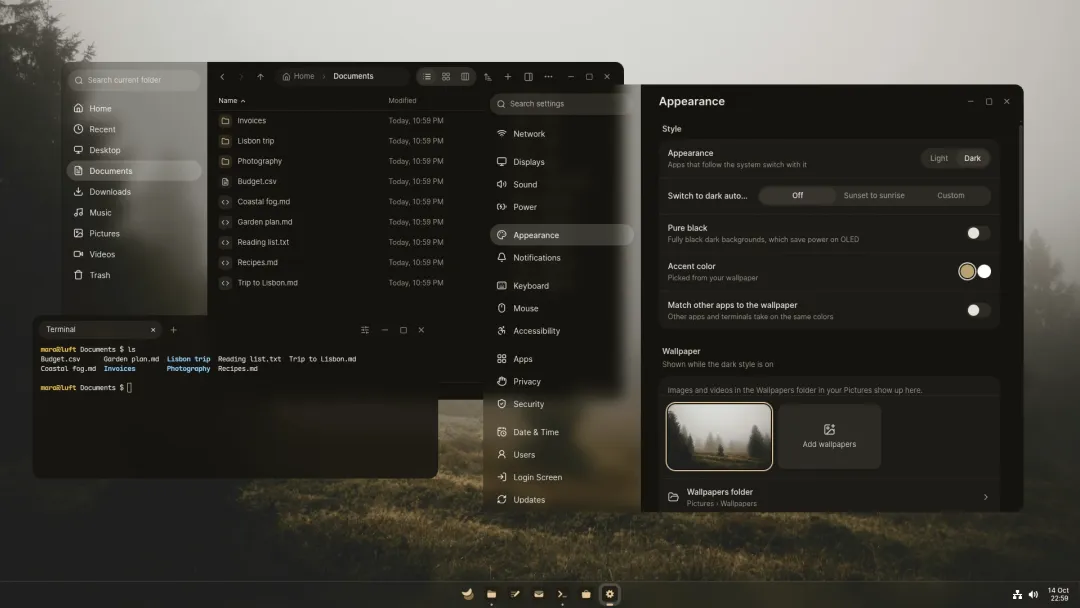Image resolution: width=1080 pixels, height=608 pixels.
Task: Set dark auto-switch to Custom
Action: pos(951,196)
